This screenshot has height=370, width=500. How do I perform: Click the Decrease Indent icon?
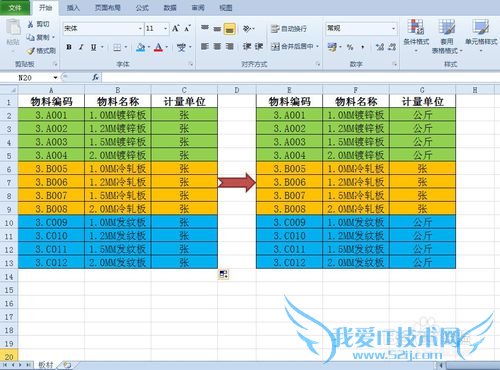247,46
